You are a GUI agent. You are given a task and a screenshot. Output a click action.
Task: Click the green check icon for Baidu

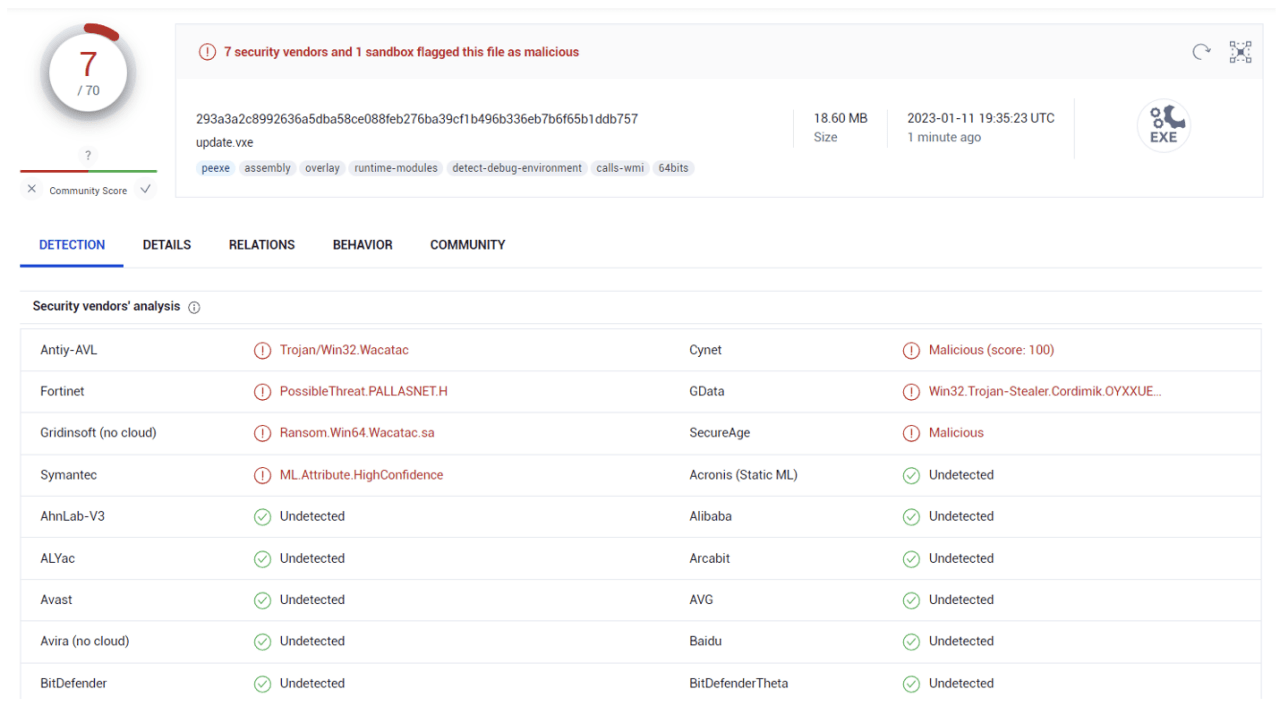pos(911,642)
